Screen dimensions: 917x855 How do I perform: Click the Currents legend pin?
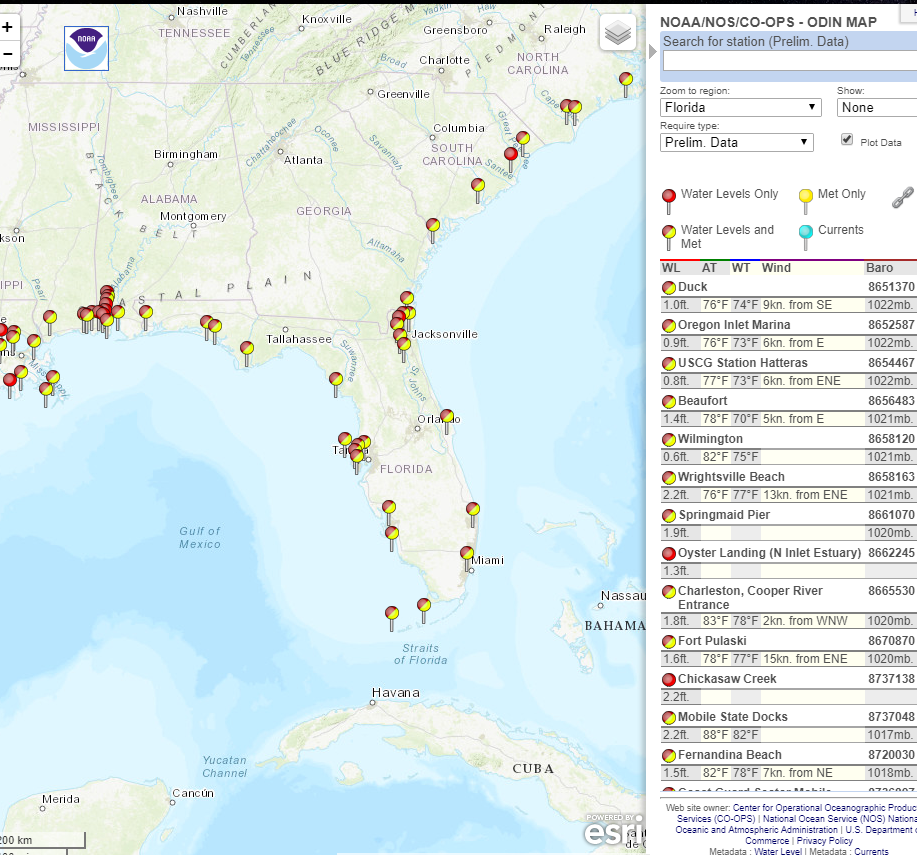(806, 237)
